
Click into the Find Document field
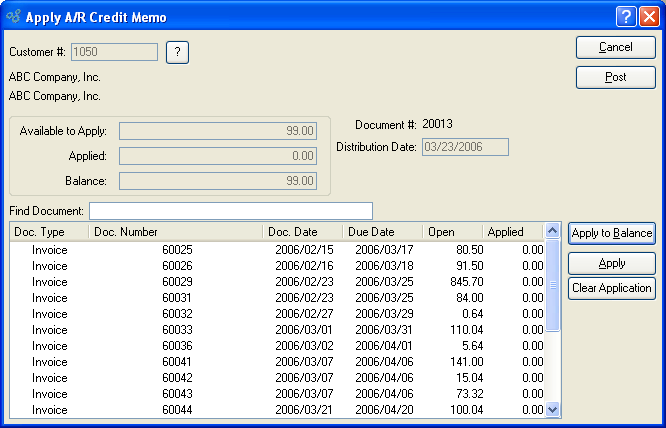pos(230,211)
